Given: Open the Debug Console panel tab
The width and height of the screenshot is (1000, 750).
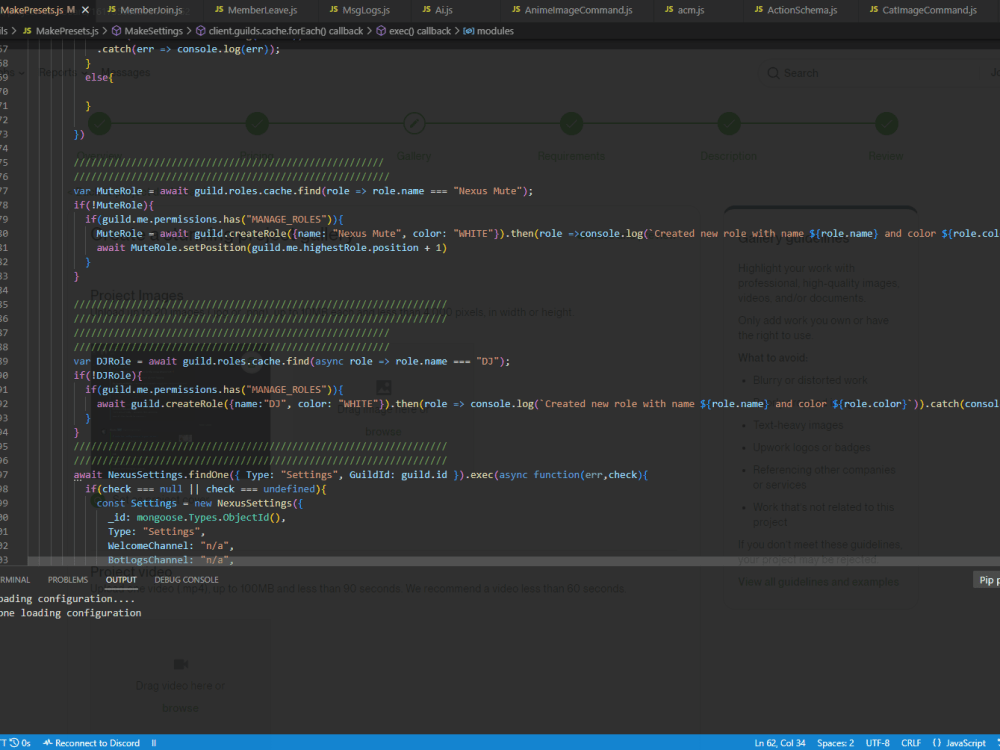Looking at the screenshot, I should [x=186, y=579].
